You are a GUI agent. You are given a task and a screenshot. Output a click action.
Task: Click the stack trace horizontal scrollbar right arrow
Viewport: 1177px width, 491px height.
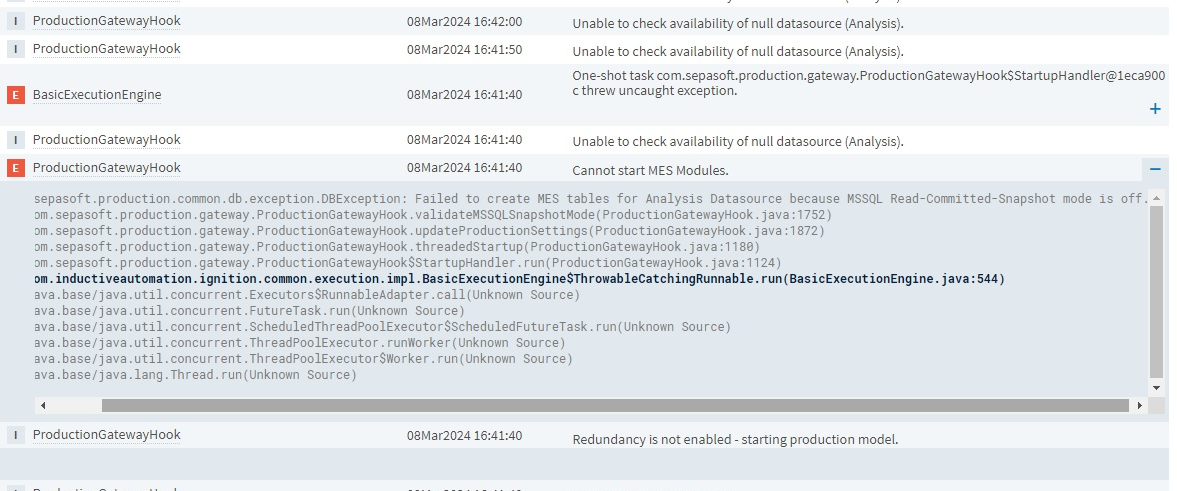coord(1139,406)
